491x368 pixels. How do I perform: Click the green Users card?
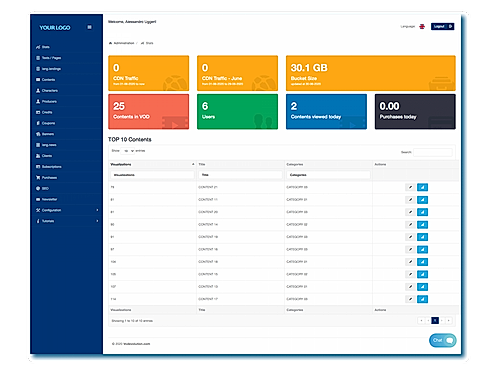[x=237, y=111]
